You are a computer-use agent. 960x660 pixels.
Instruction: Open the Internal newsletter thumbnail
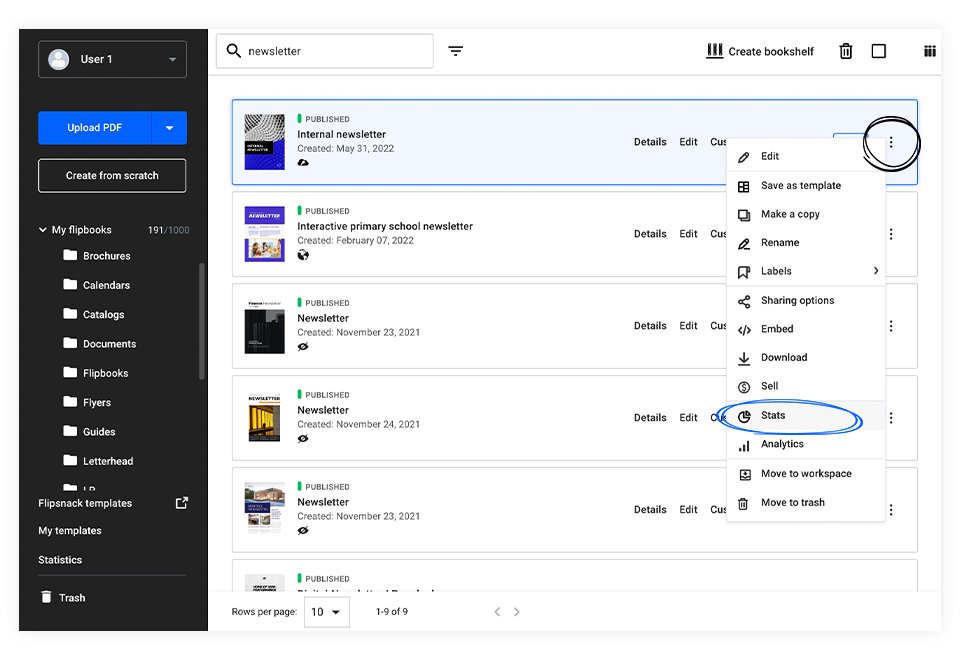pos(264,142)
